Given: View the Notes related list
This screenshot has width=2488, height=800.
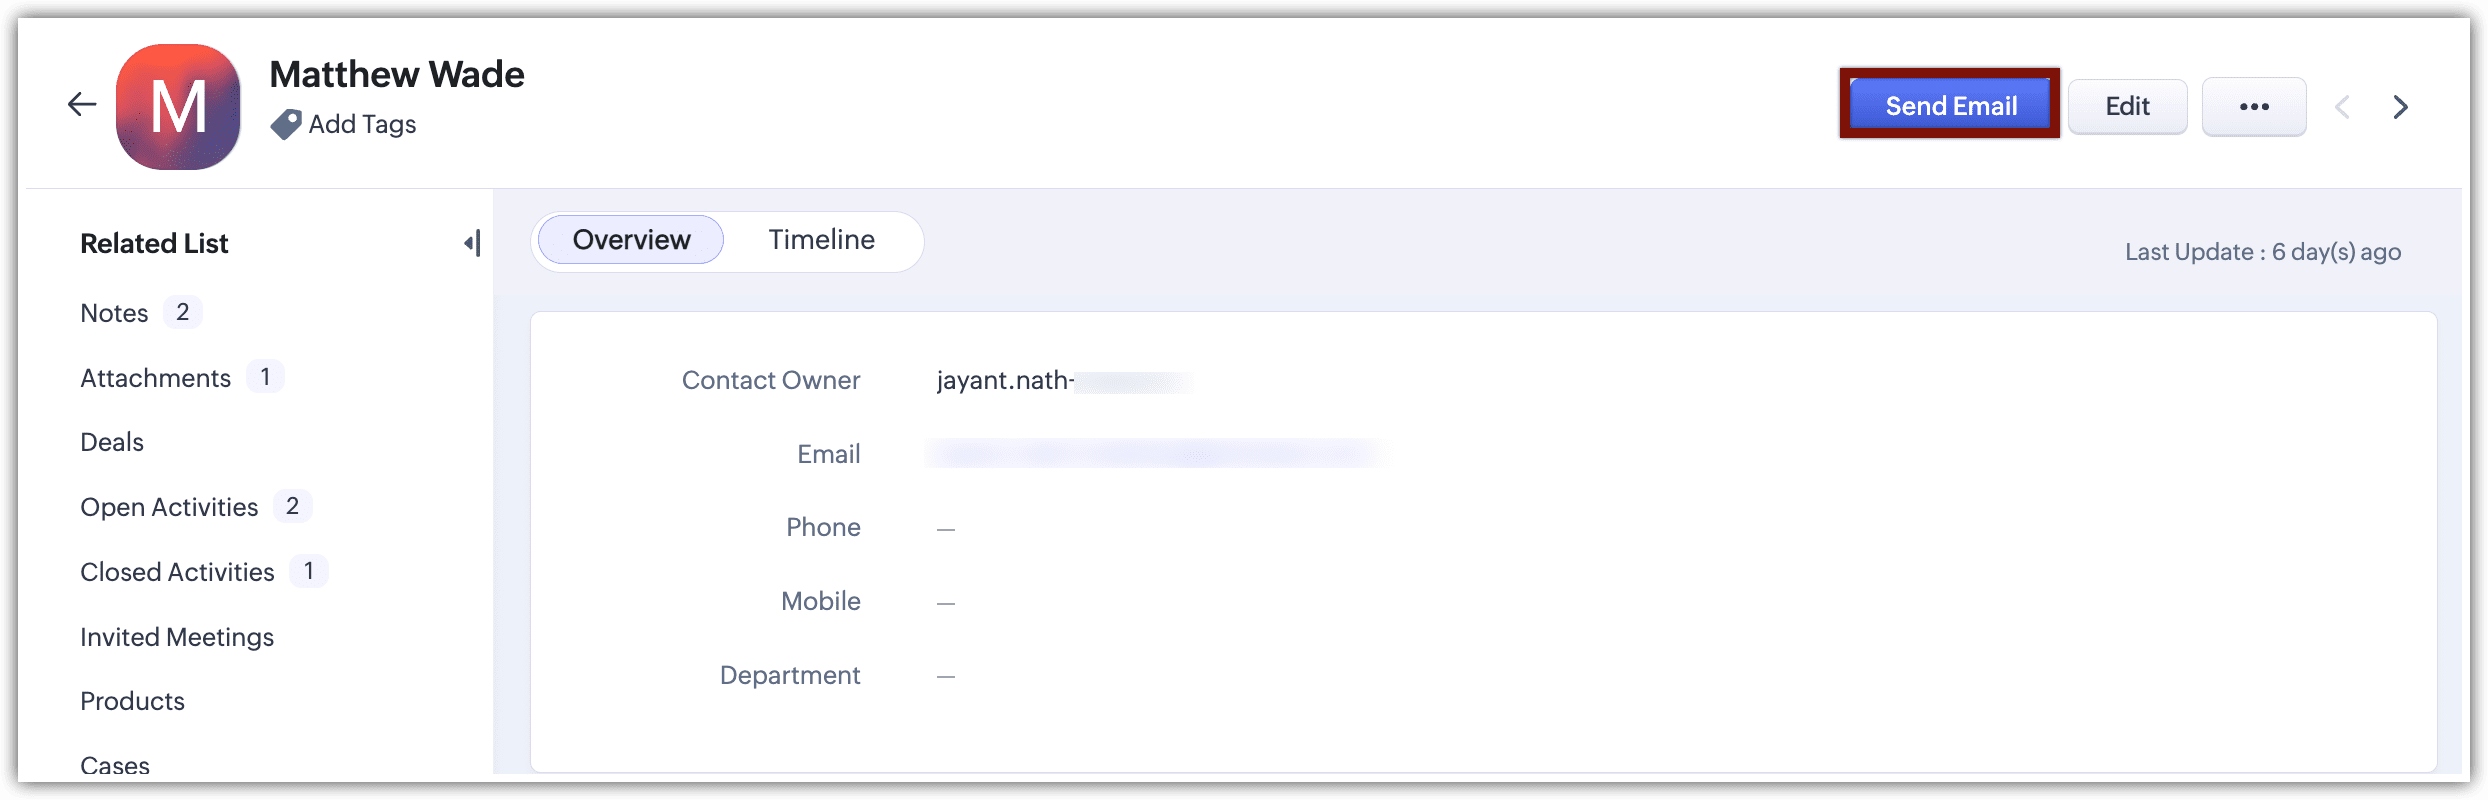Looking at the screenshot, I should pyautogui.click(x=113, y=312).
